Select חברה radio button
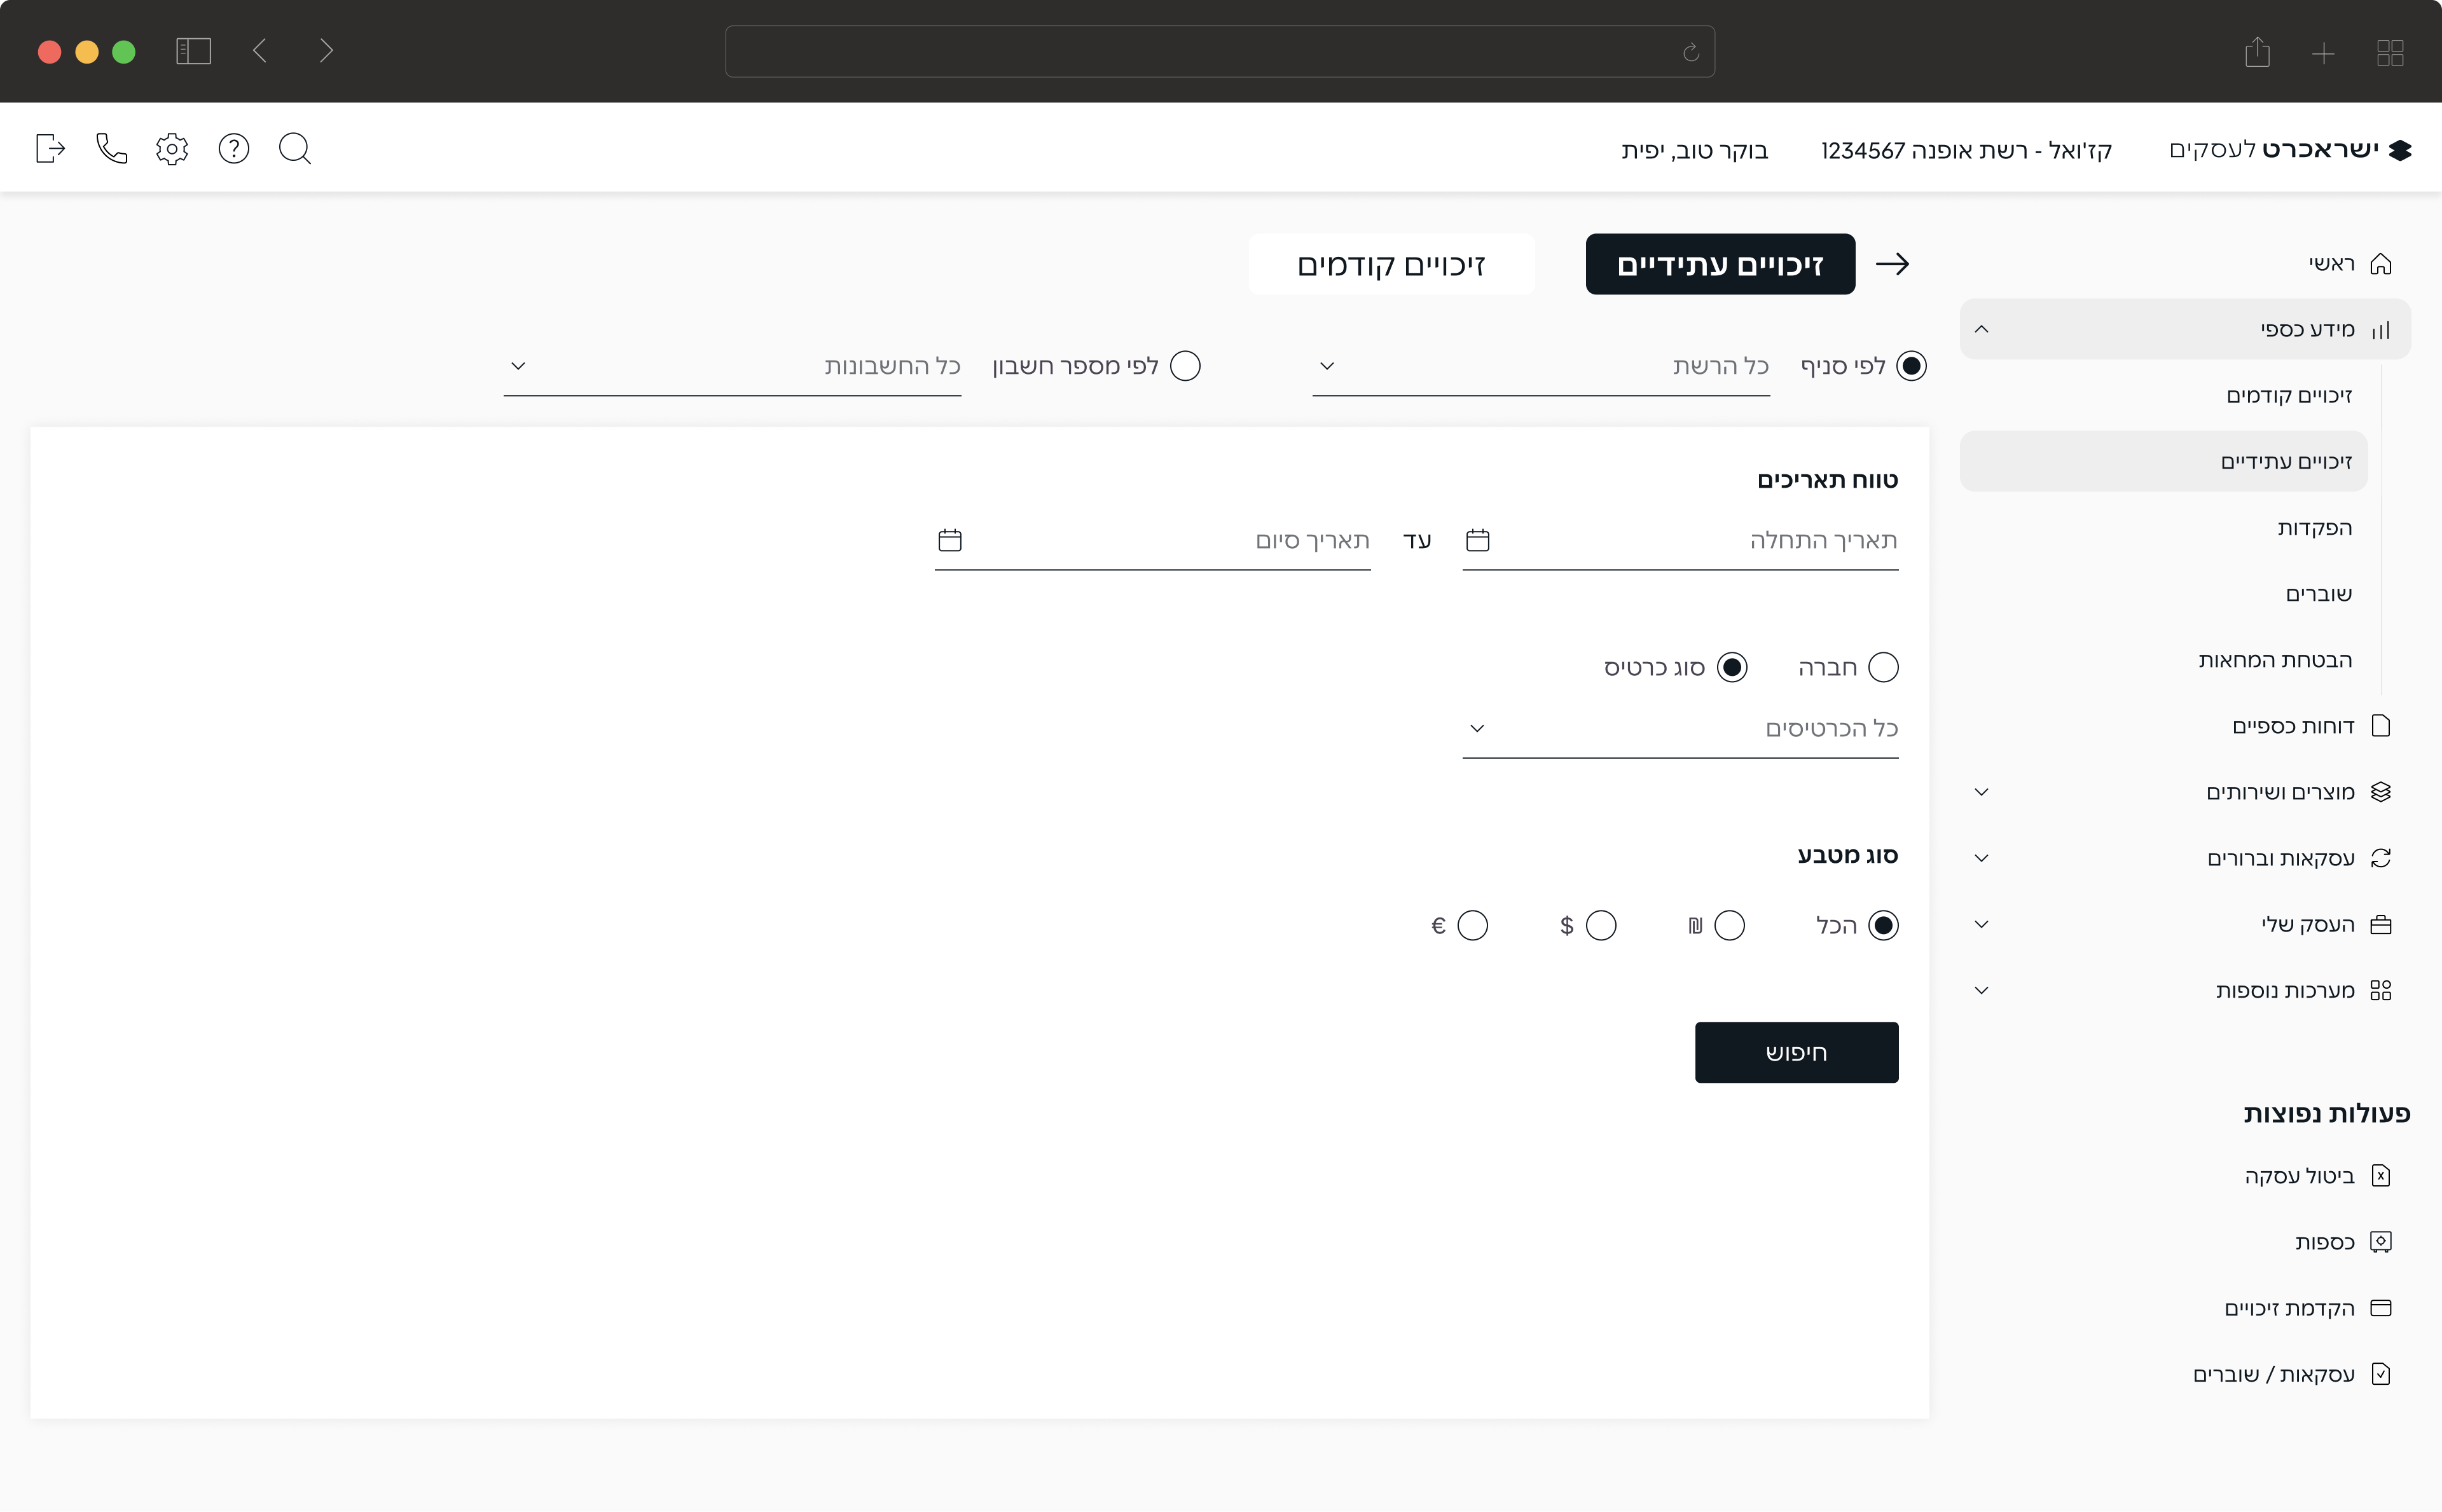 tap(1883, 667)
